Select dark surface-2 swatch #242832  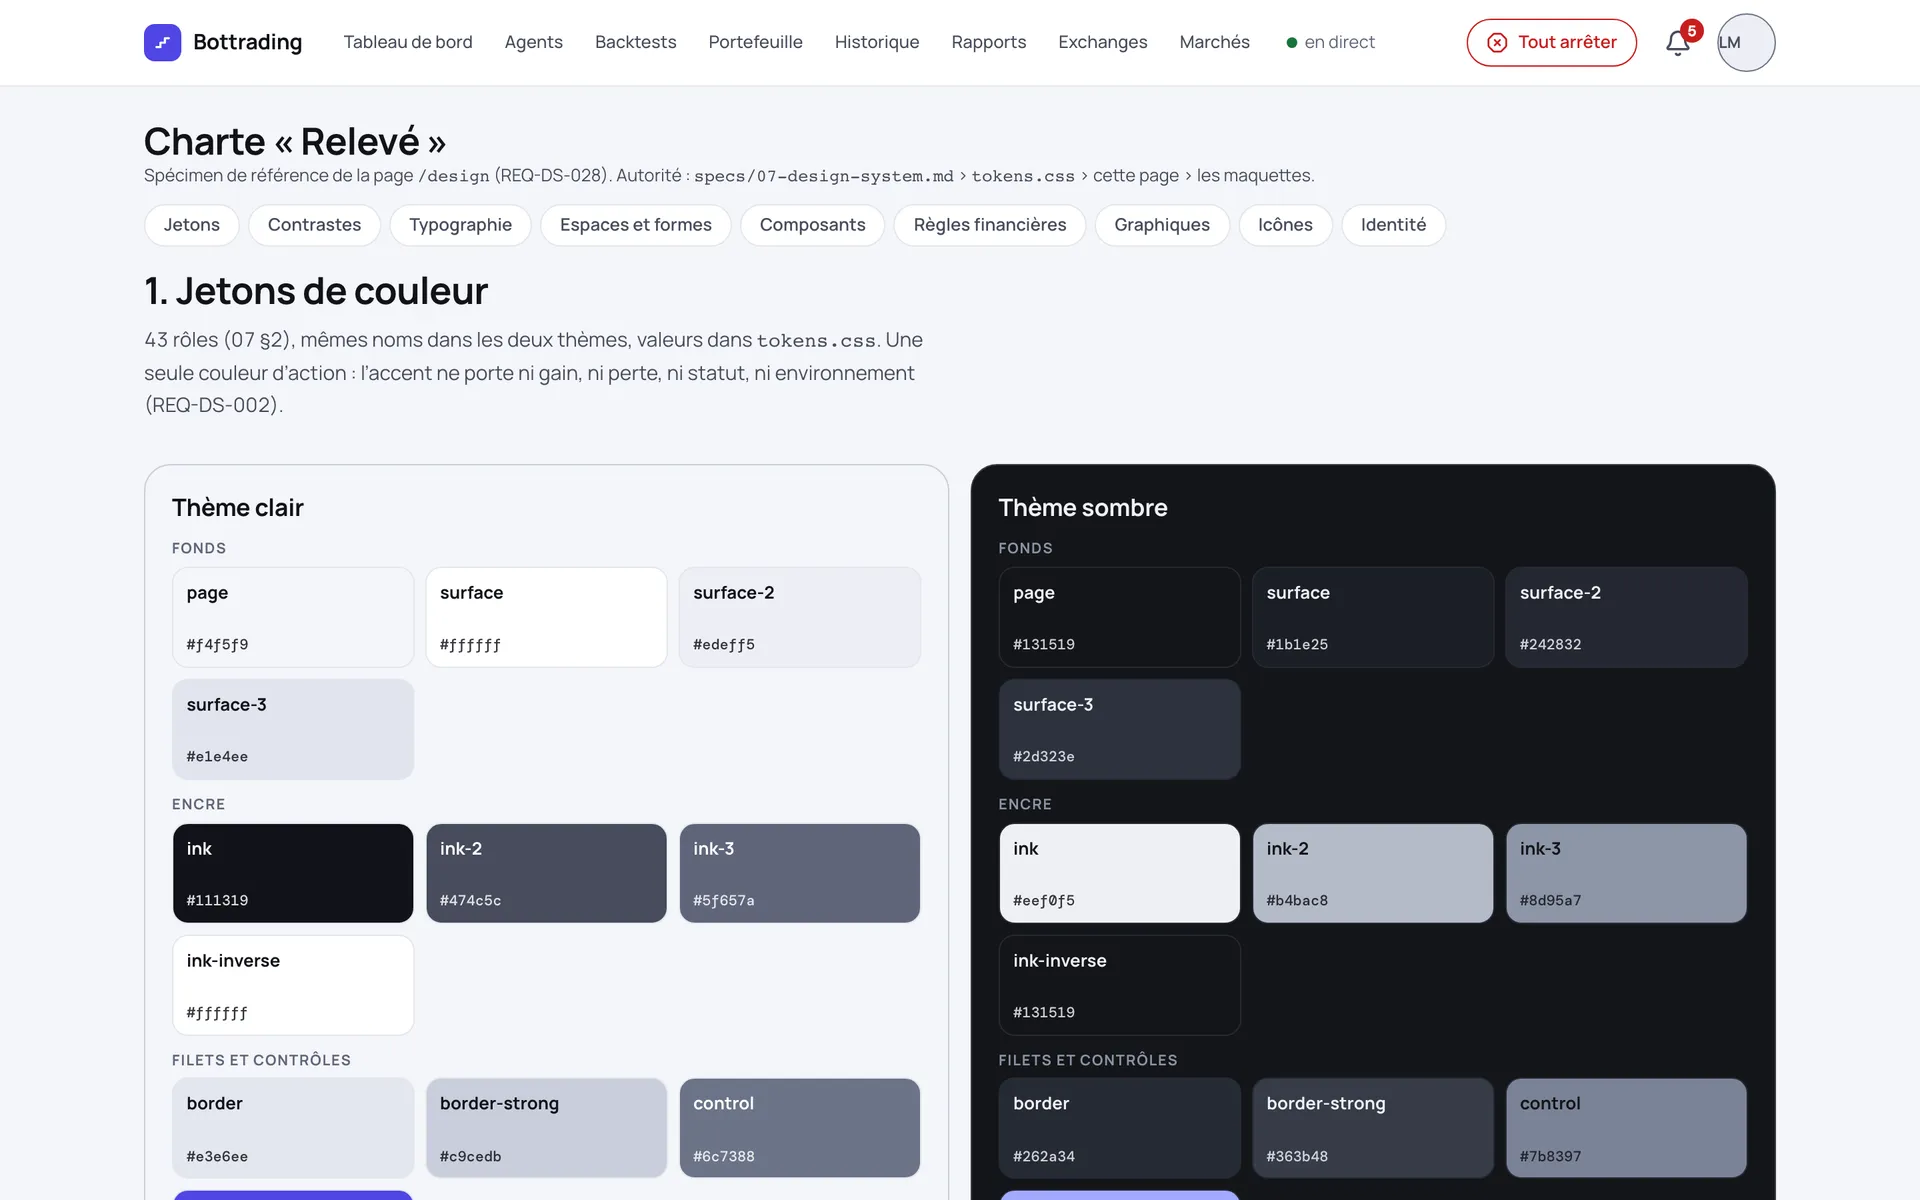coord(1627,617)
